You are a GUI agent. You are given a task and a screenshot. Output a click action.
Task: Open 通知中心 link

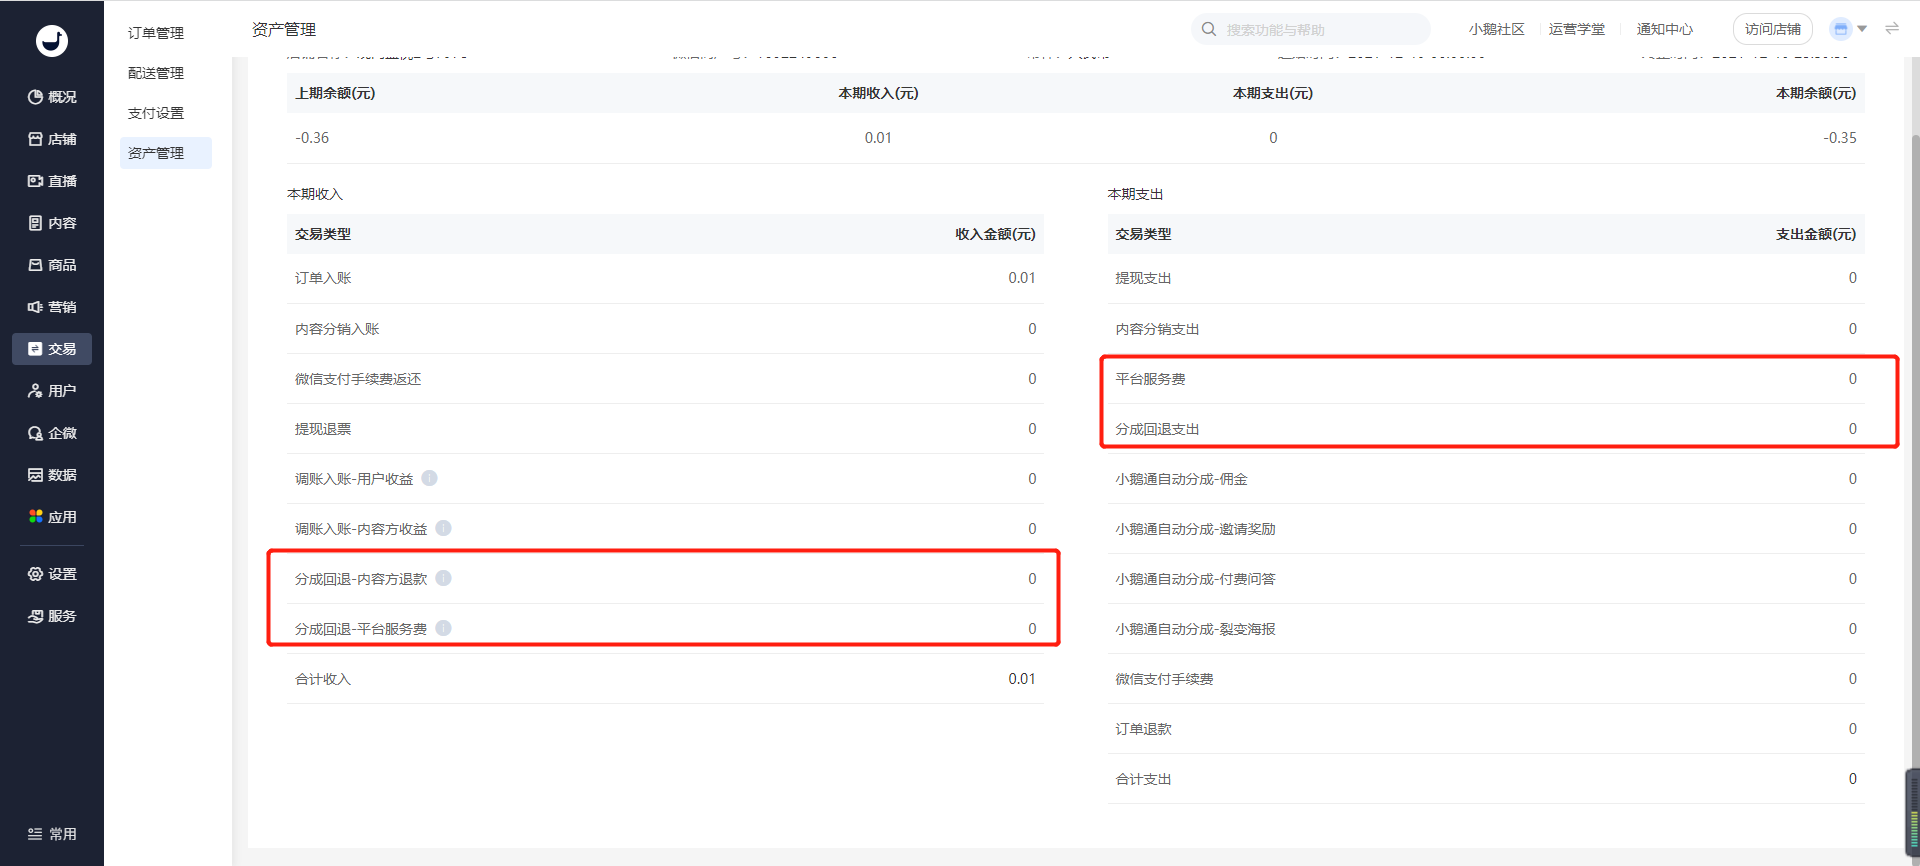[1665, 29]
